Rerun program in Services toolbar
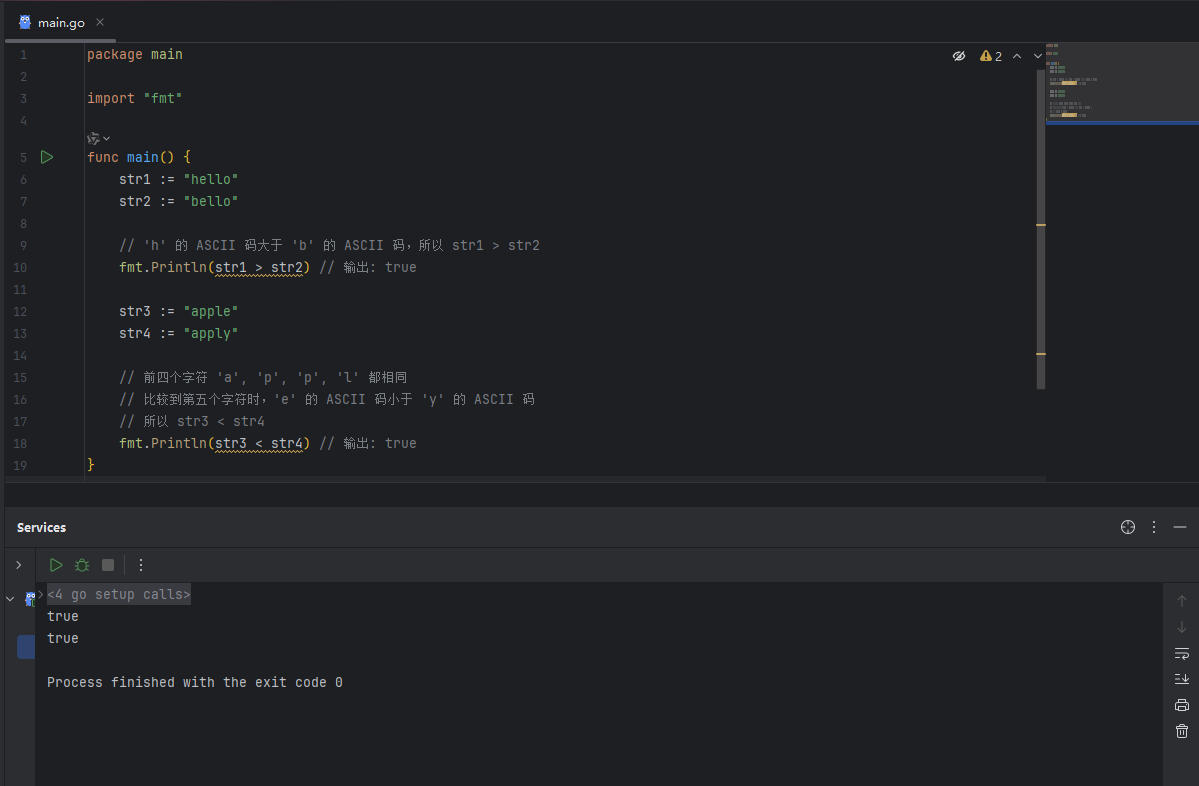The width and height of the screenshot is (1199, 786). [56, 565]
